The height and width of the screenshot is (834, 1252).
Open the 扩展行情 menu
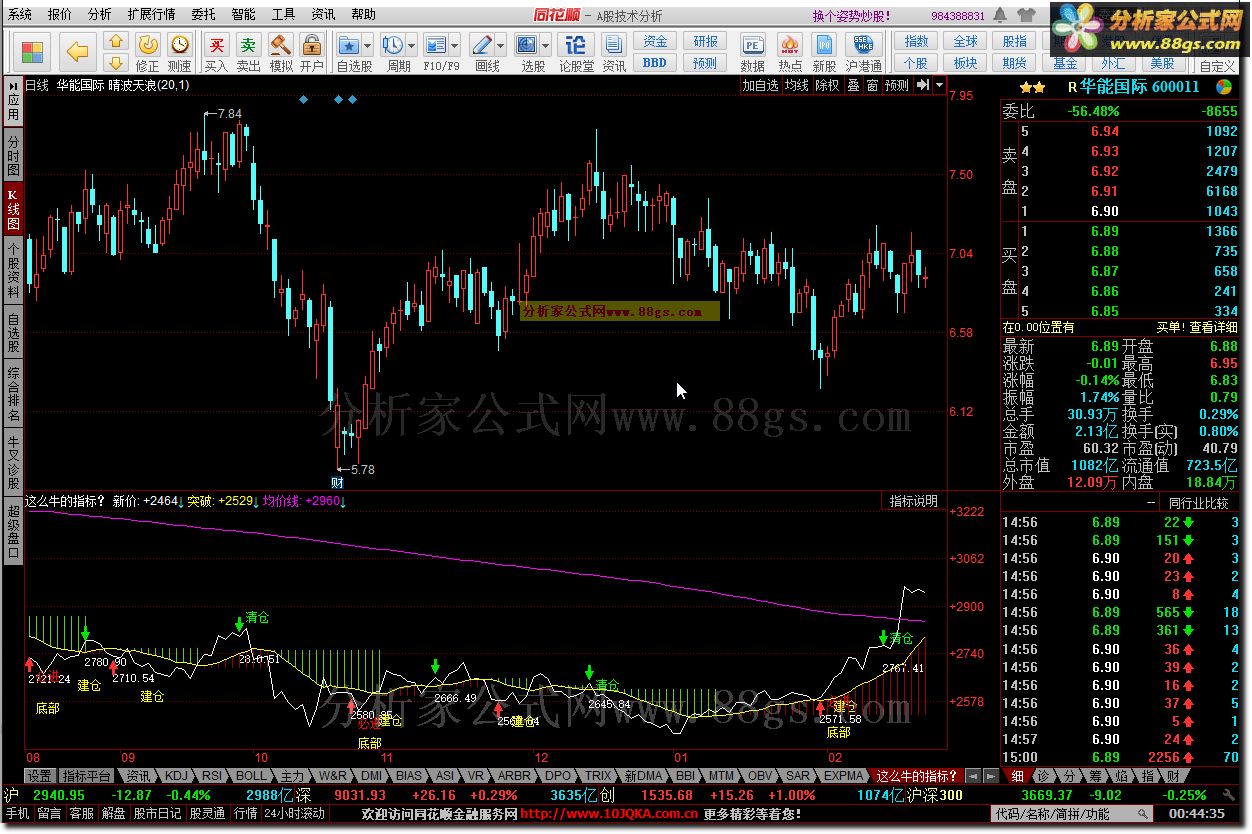[151, 15]
